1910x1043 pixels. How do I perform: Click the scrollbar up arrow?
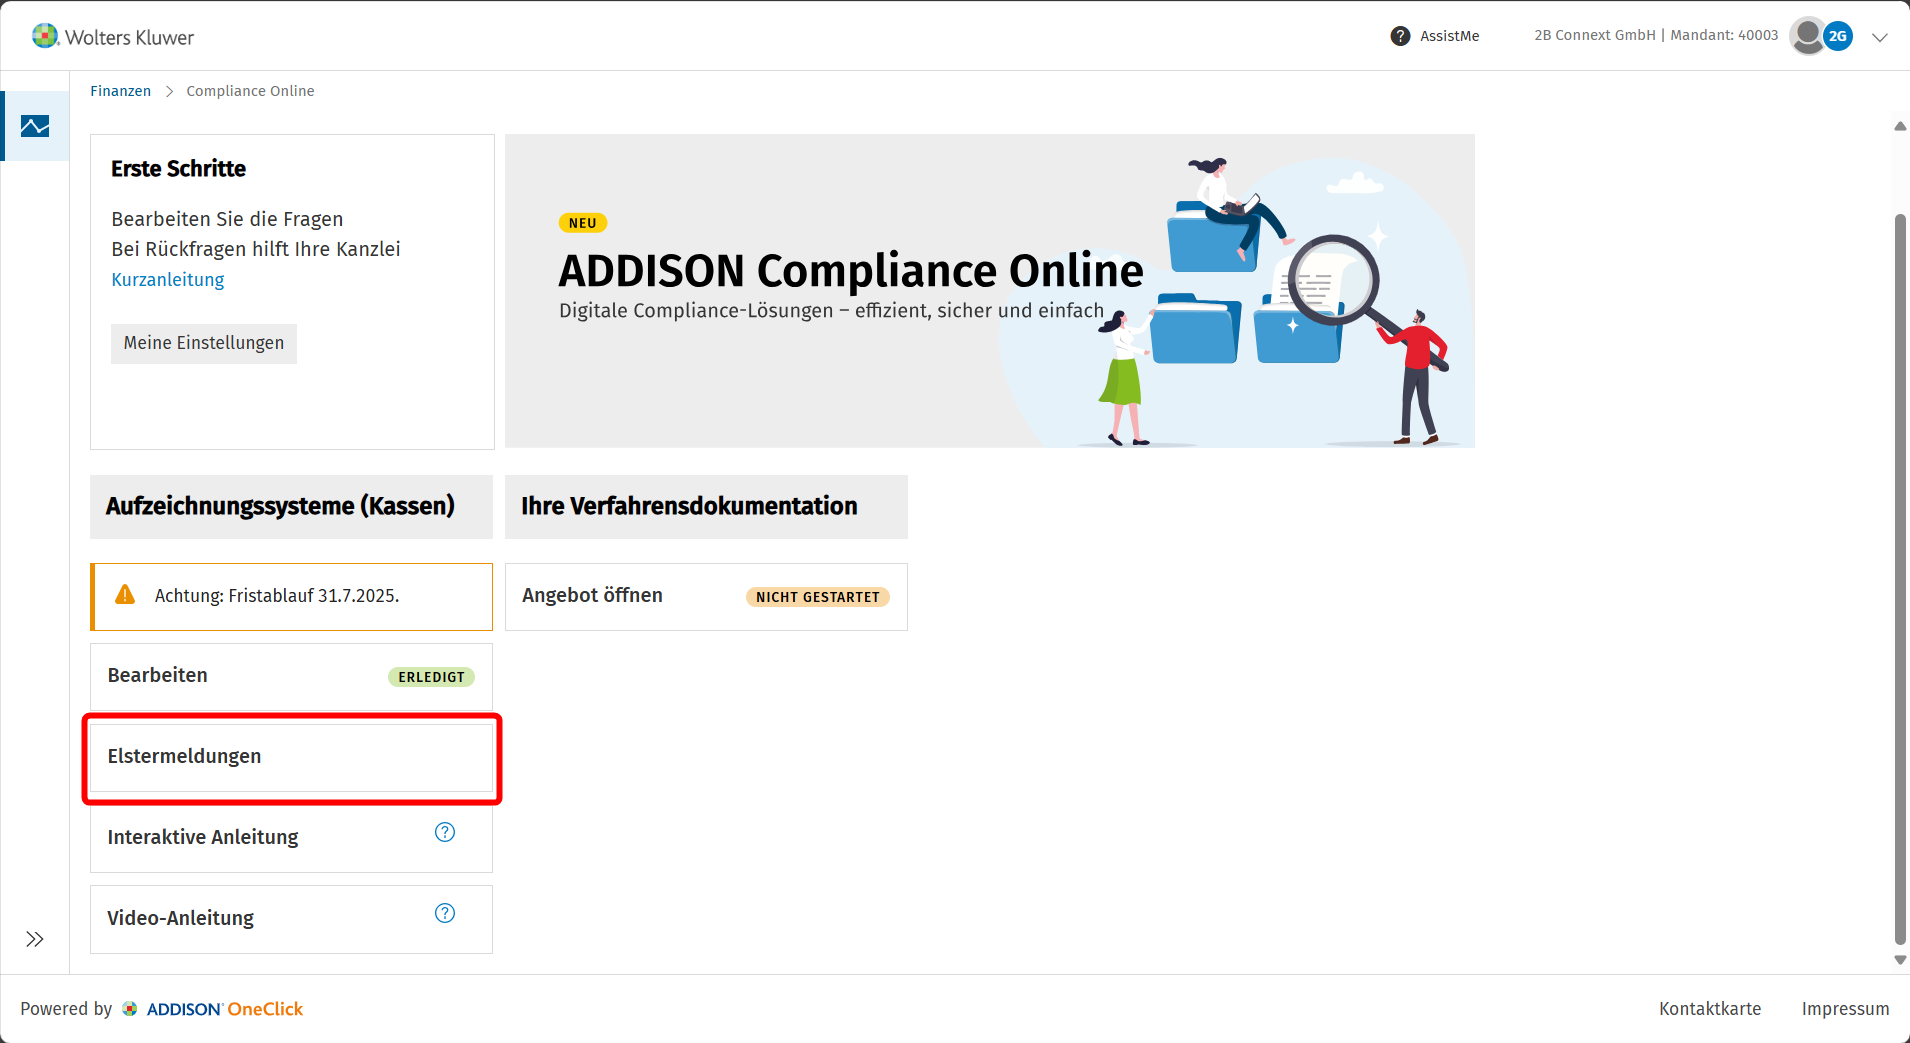[x=1900, y=126]
